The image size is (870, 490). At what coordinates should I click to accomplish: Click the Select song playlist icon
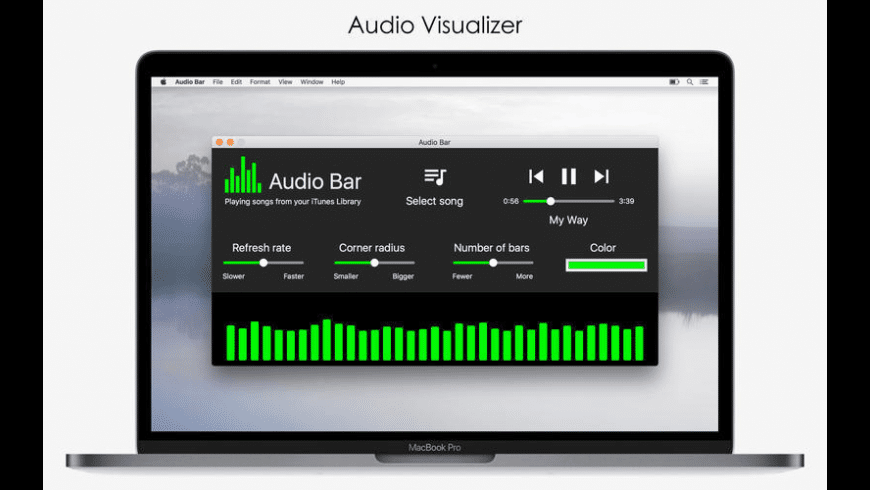click(435, 176)
